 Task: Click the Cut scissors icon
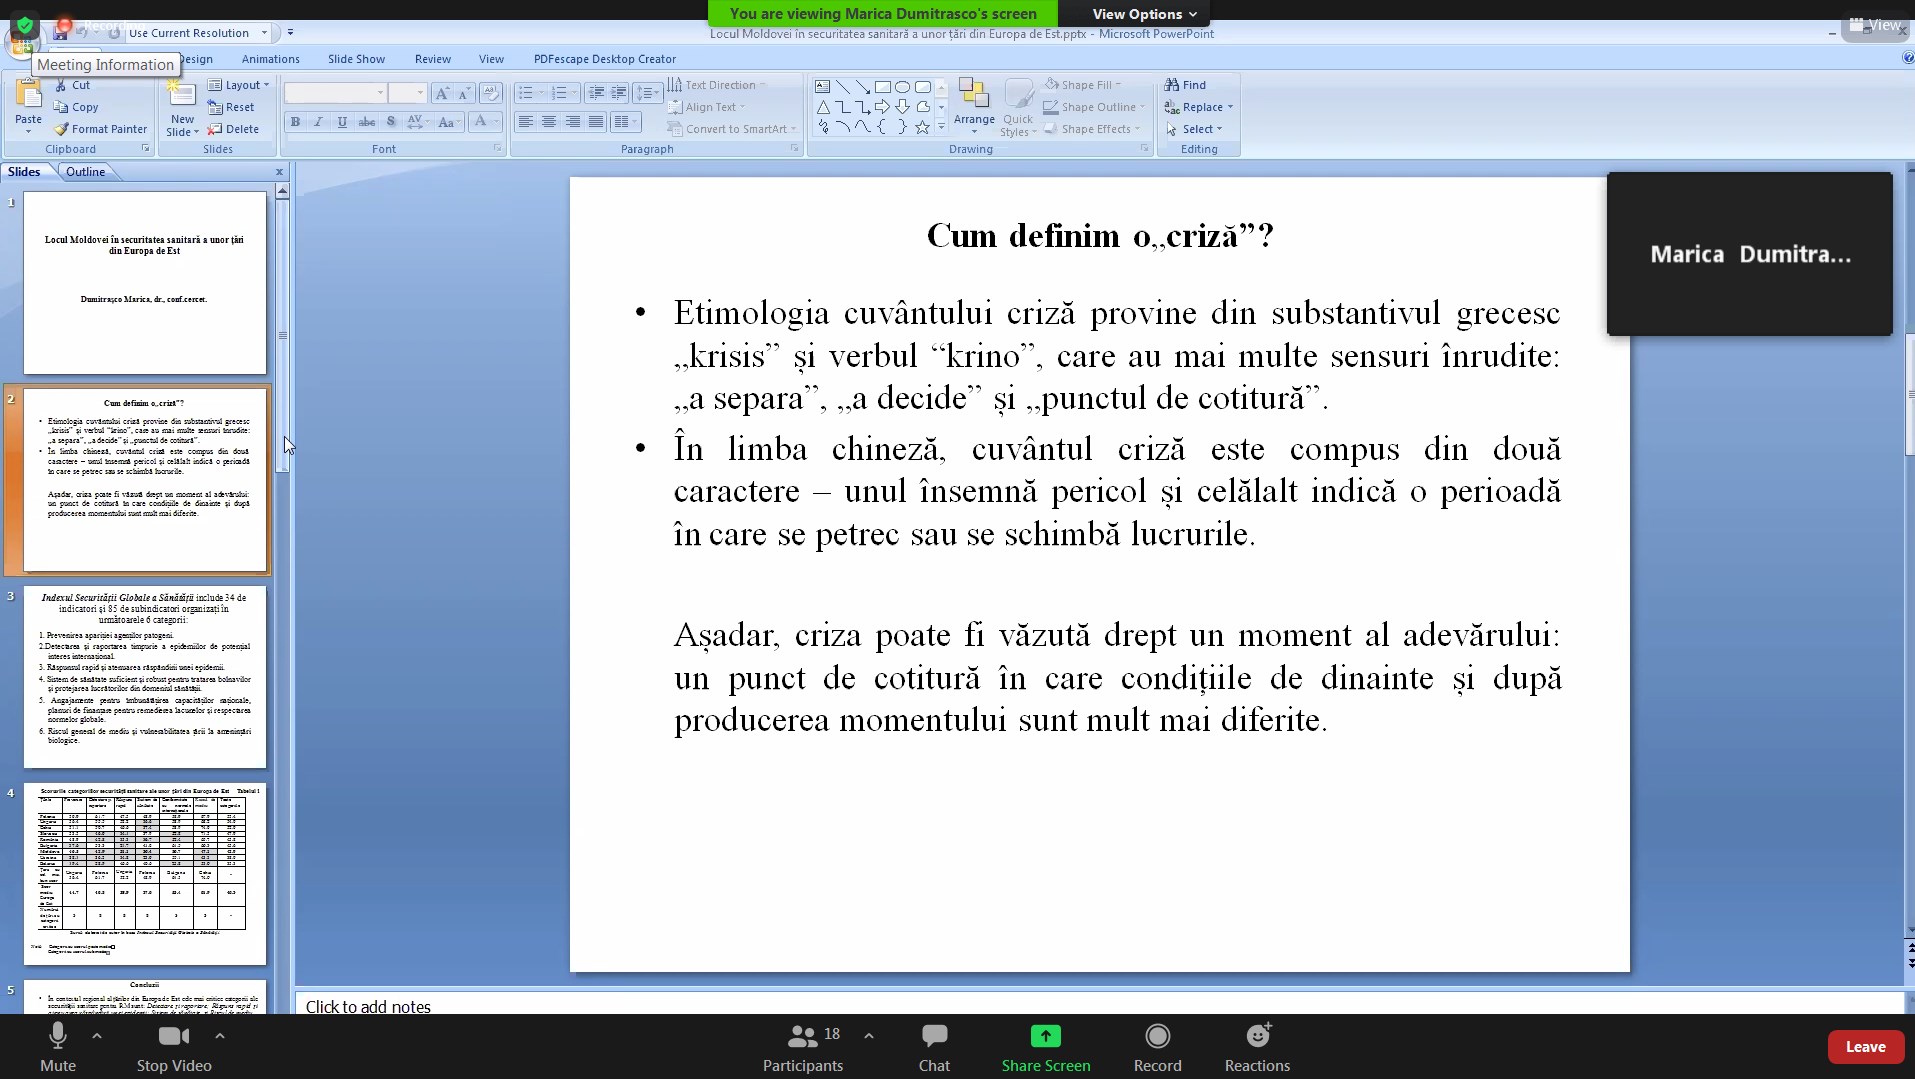[60, 85]
